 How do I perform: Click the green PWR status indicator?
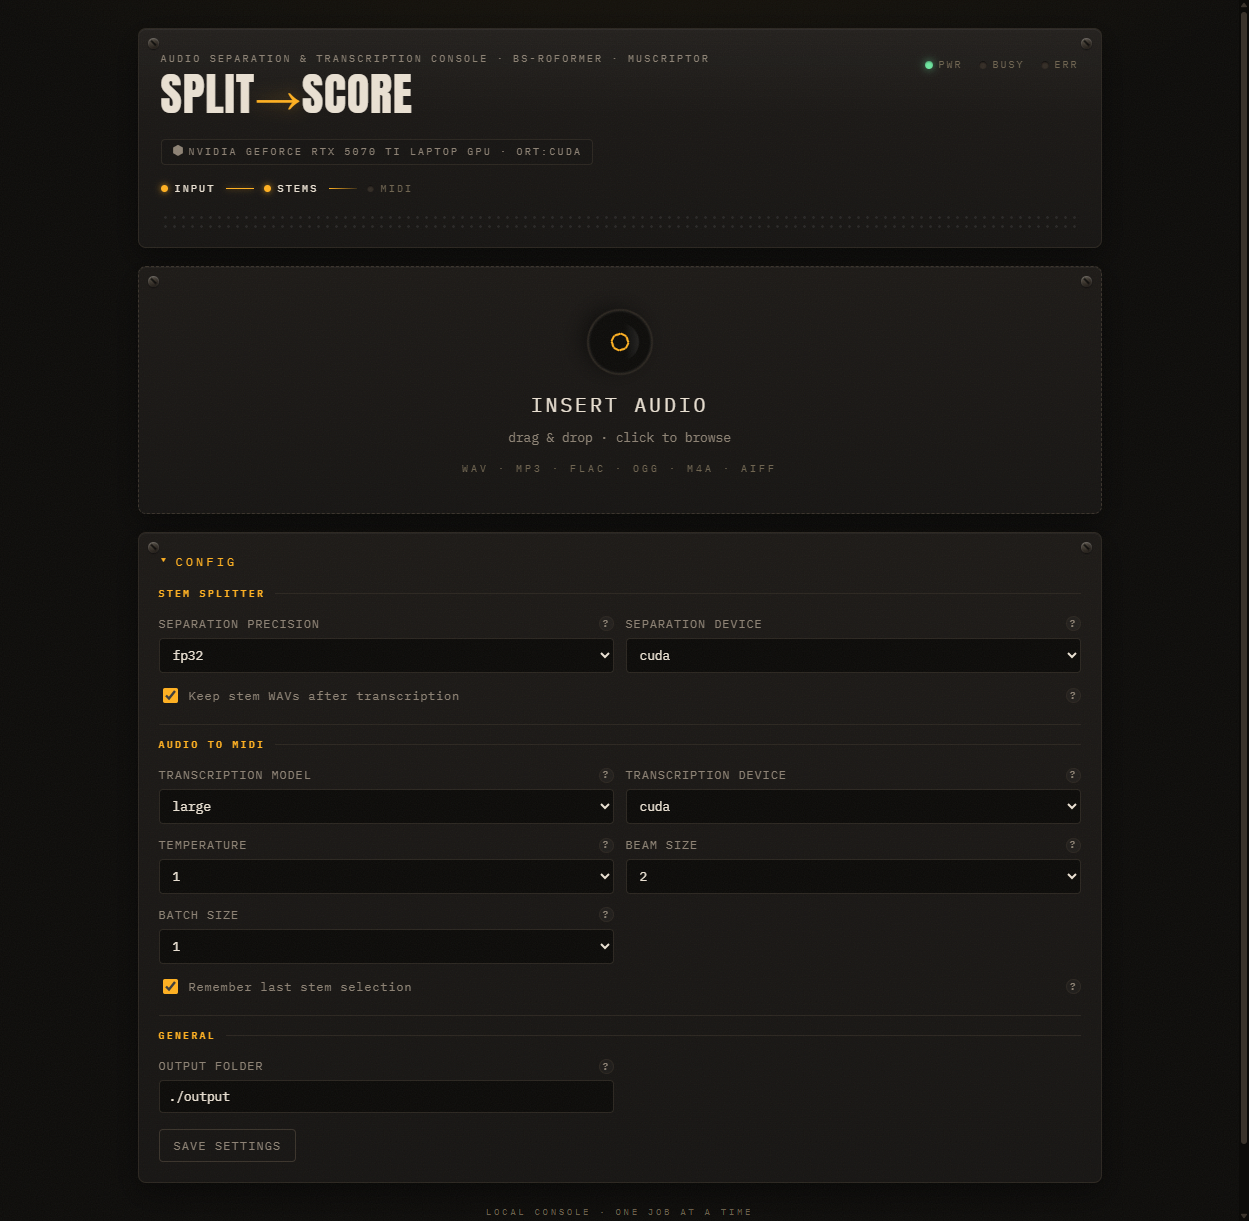point(943,65)
